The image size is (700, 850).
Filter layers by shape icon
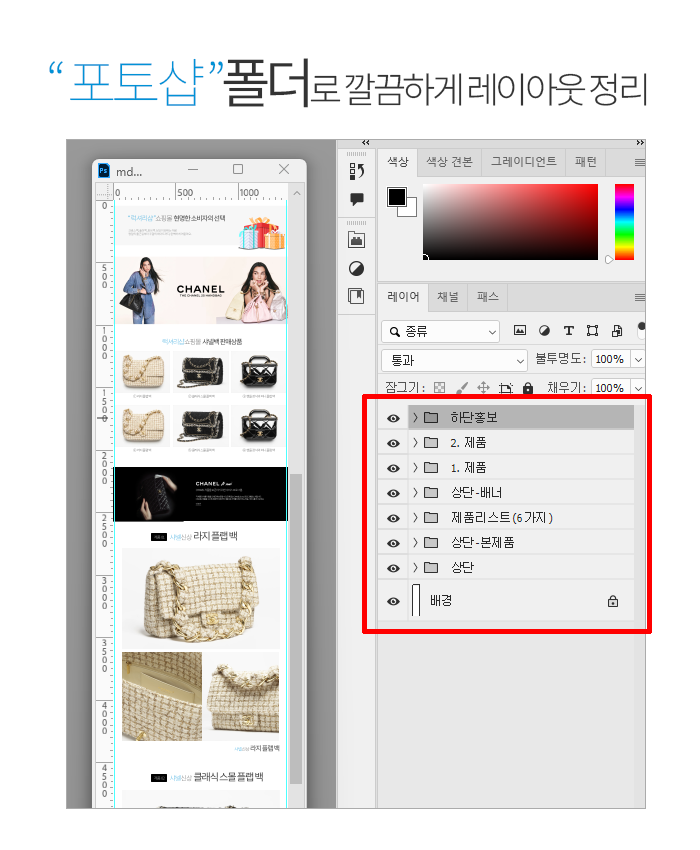tap(592, 331)
